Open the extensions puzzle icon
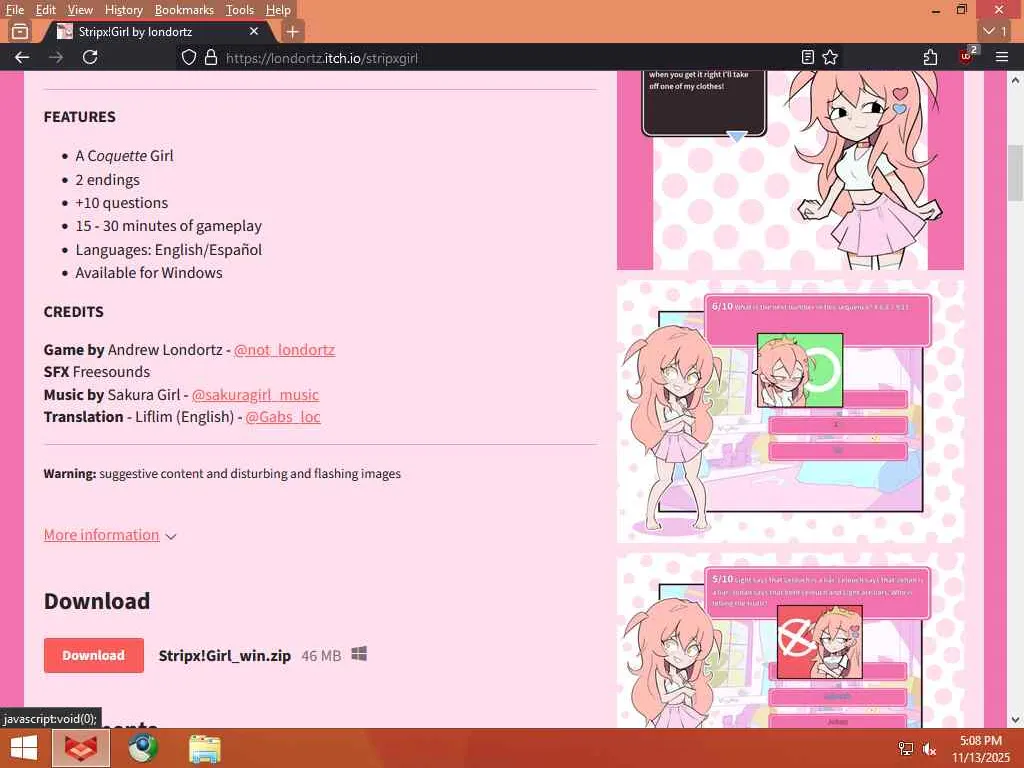 click(x=931, y=57)
